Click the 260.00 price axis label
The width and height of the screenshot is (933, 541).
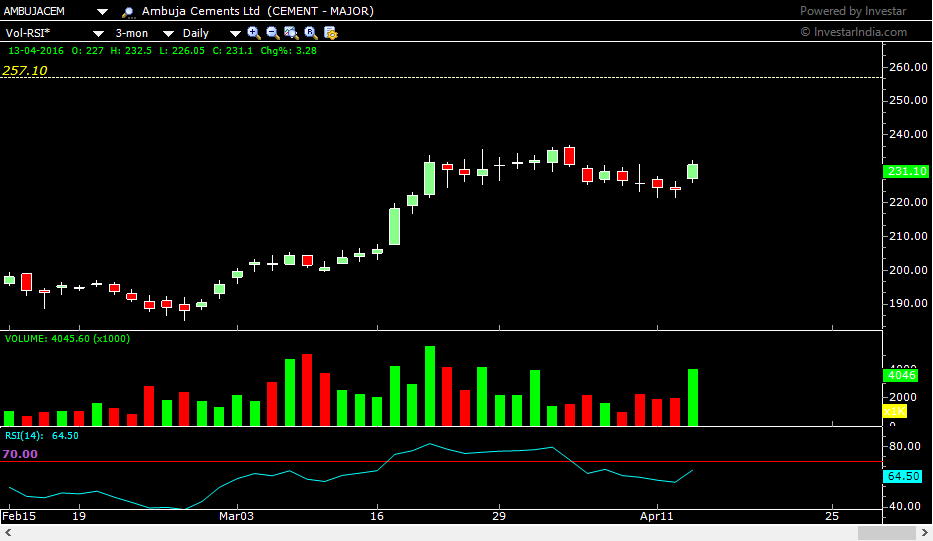point(908,67)
